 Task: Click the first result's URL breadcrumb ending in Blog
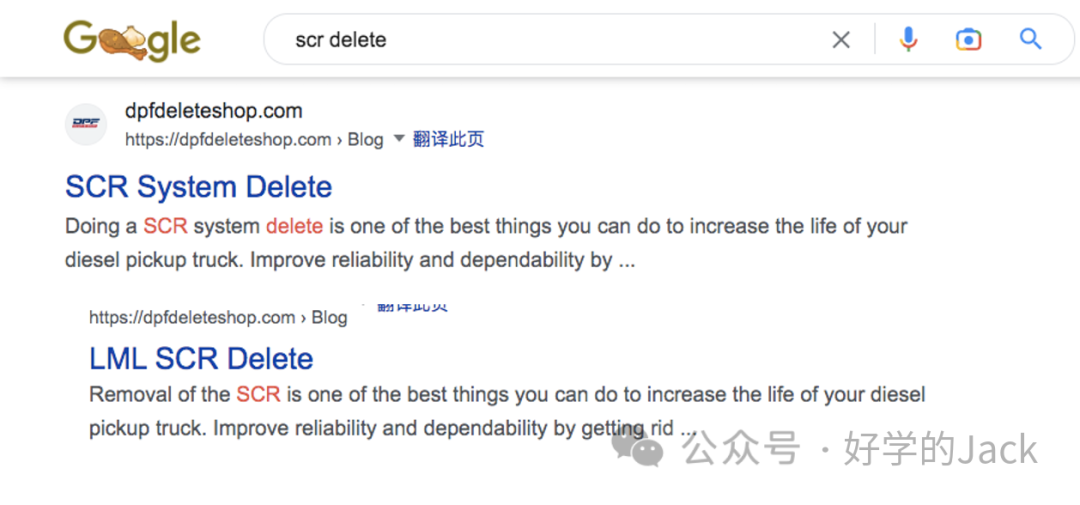254,140
